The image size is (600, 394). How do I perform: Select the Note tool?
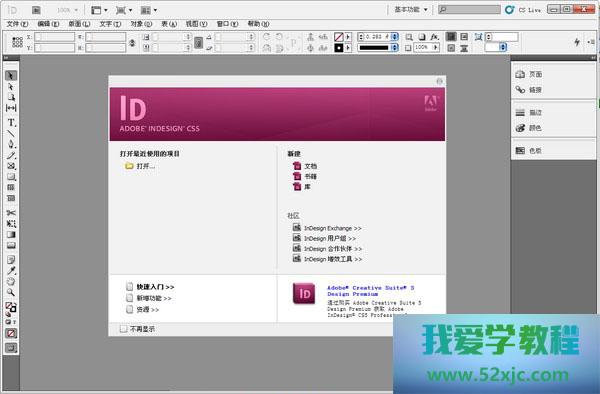coord(11,260)
